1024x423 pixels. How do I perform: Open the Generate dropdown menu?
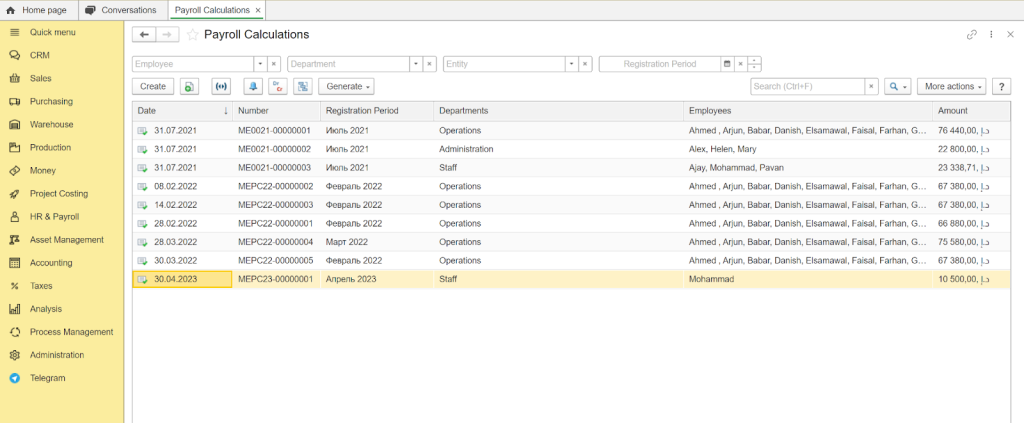coord(348,87)
